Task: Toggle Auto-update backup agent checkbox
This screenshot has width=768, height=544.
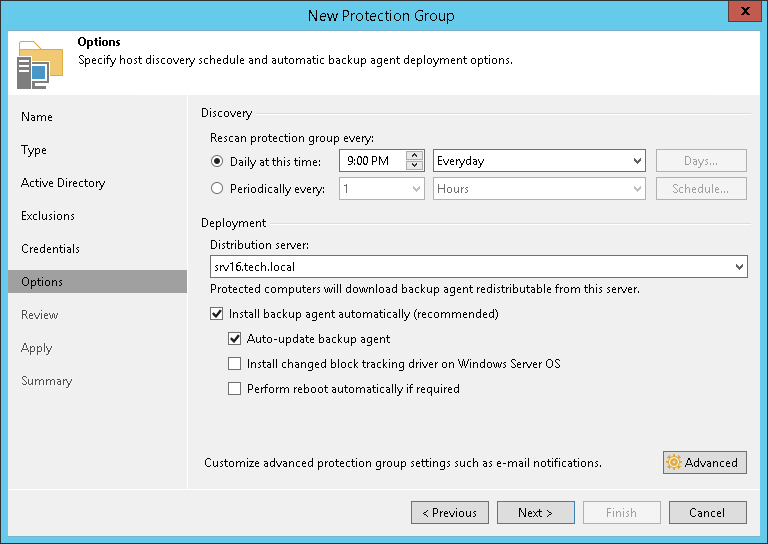Action: tap(235, 339)
